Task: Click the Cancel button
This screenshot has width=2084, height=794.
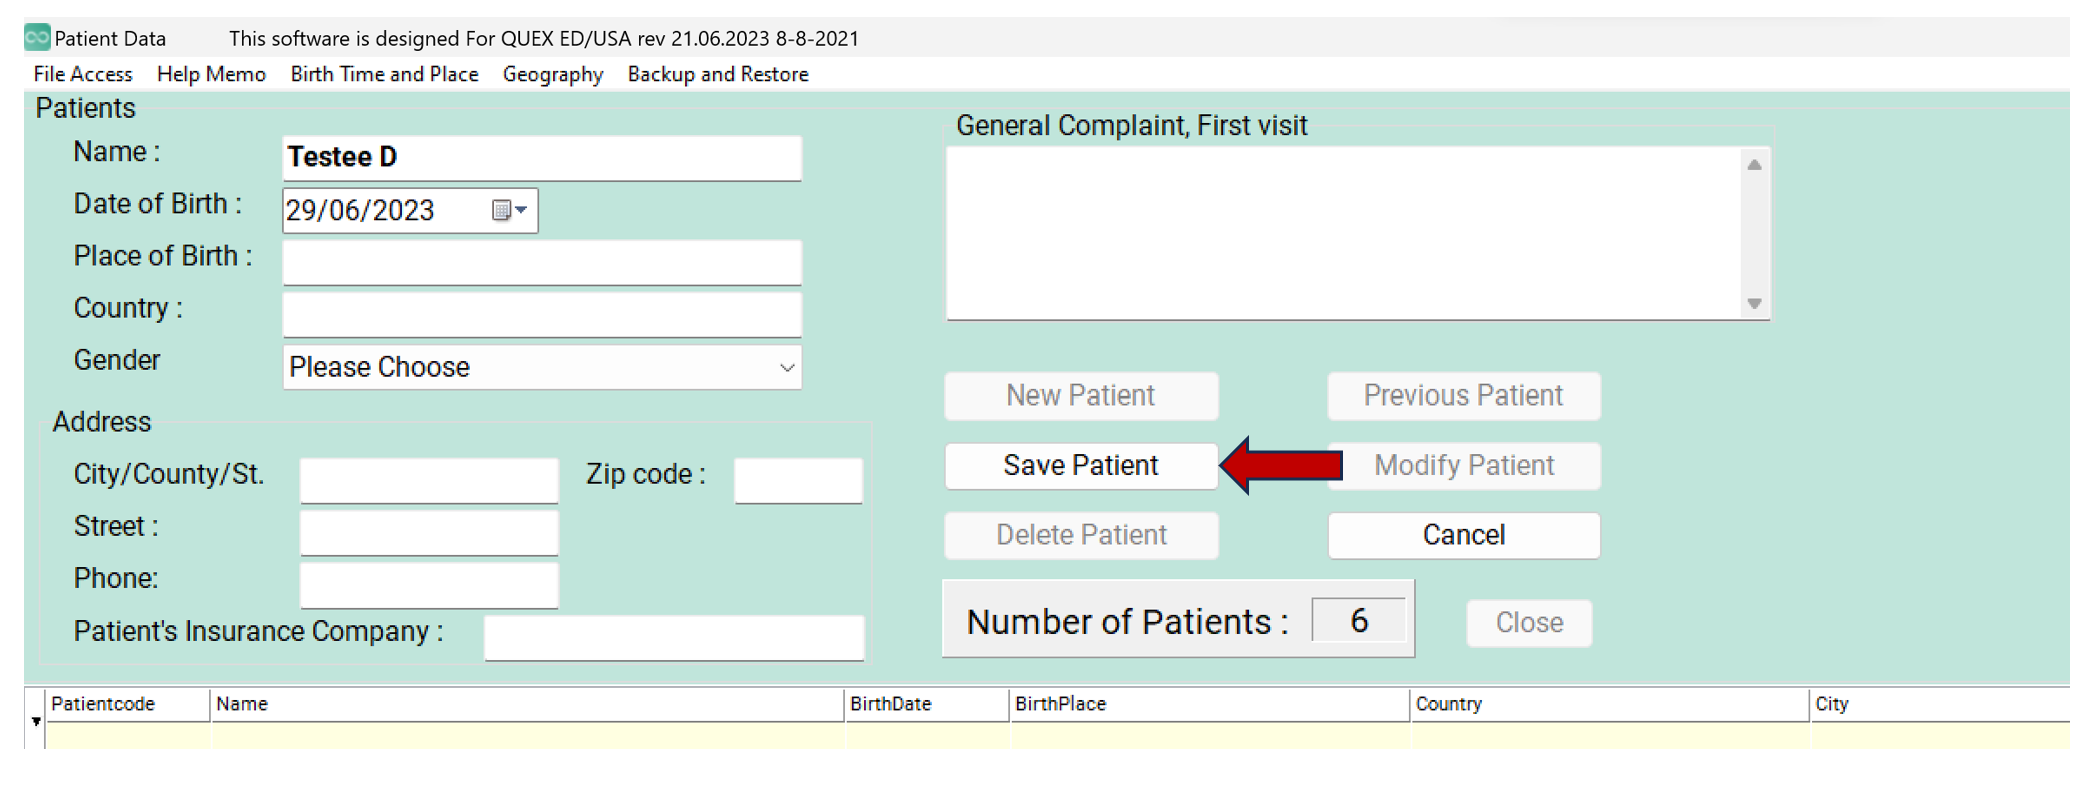Action: [x=1464, y=535]
